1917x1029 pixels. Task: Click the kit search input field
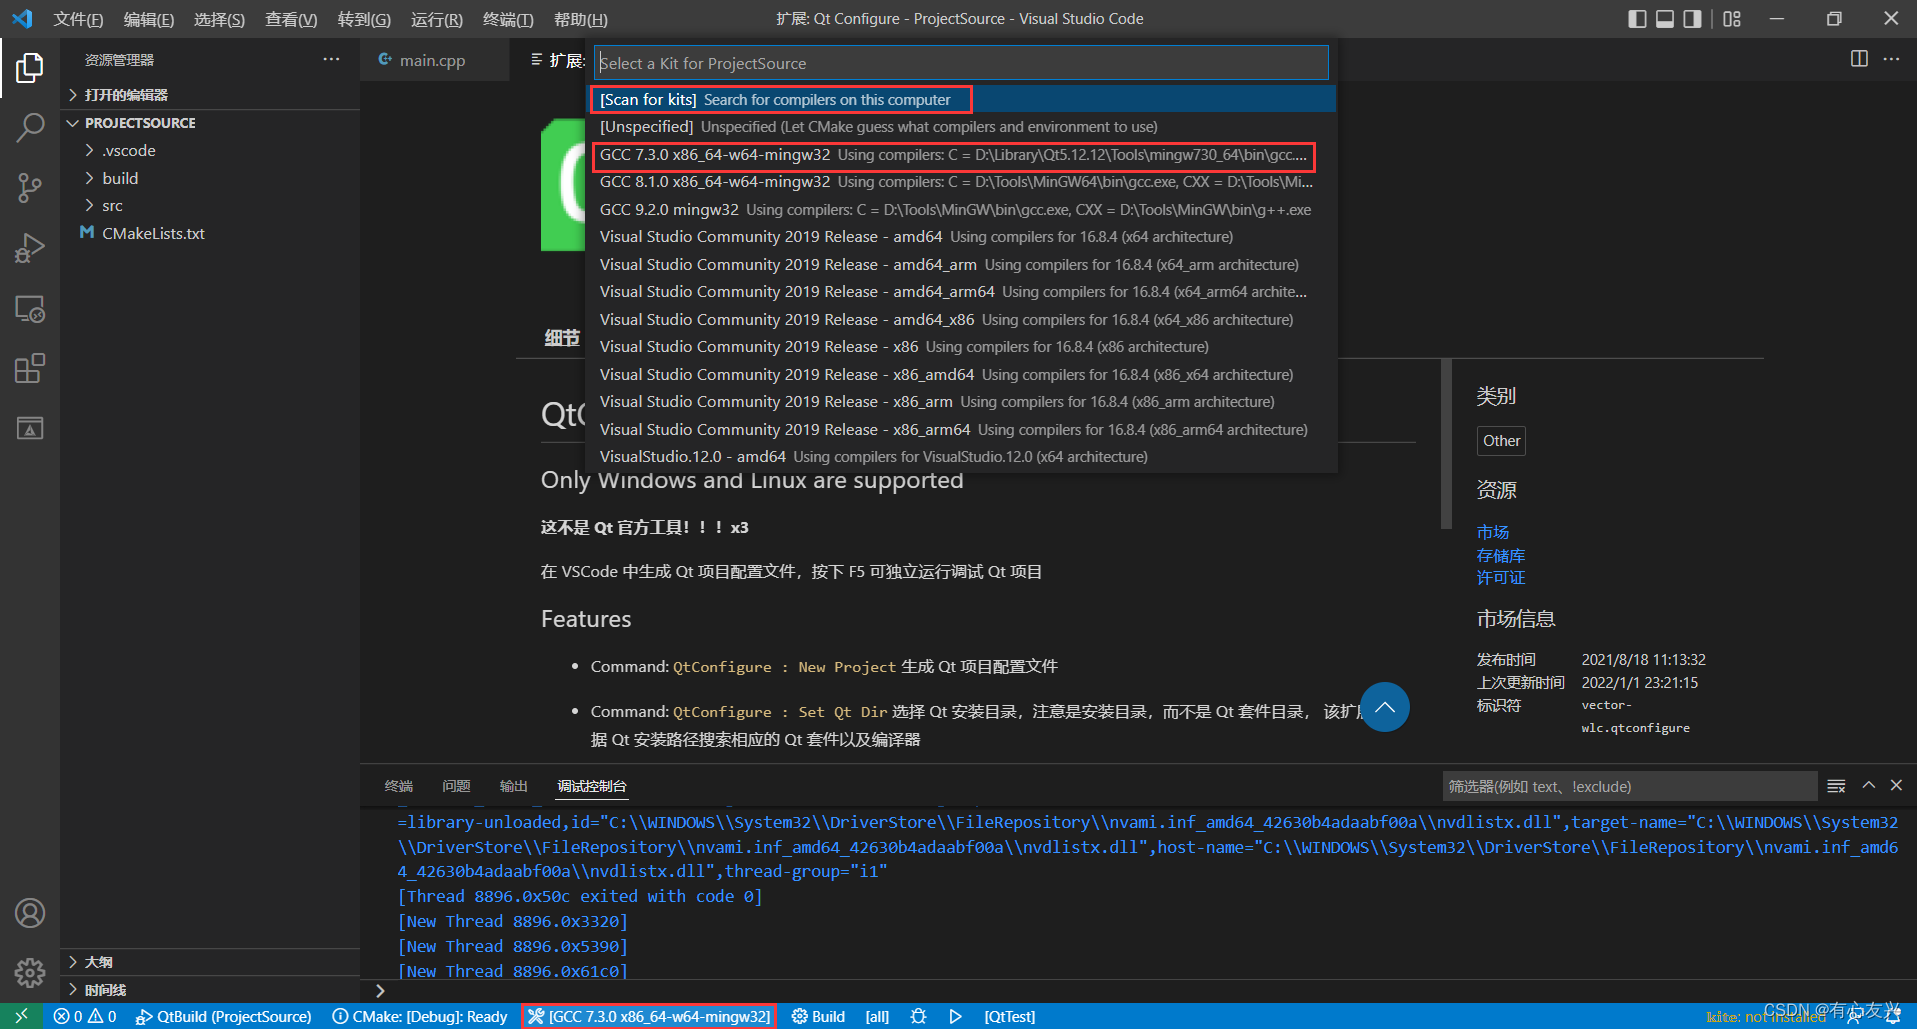(x=959, y=62)
